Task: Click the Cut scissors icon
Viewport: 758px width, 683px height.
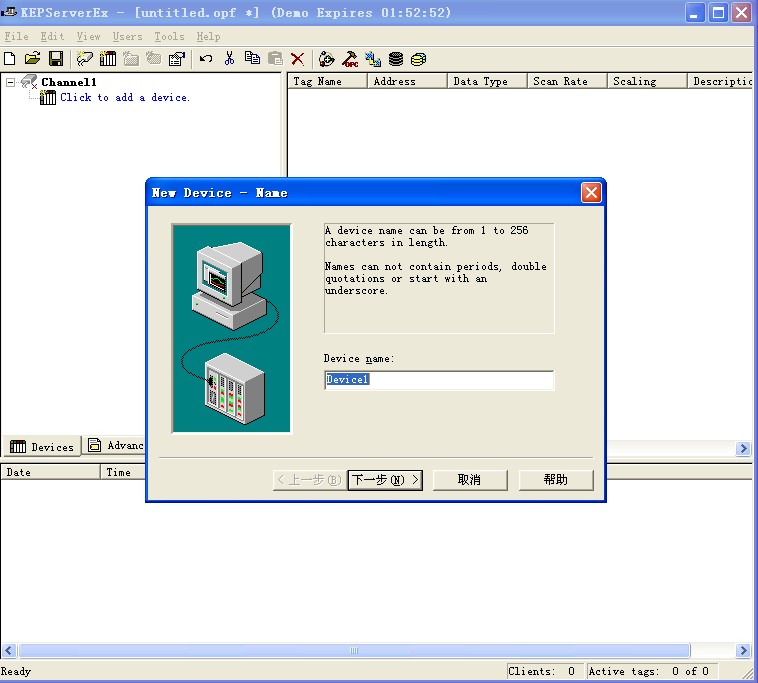Action: pos(229,59)
